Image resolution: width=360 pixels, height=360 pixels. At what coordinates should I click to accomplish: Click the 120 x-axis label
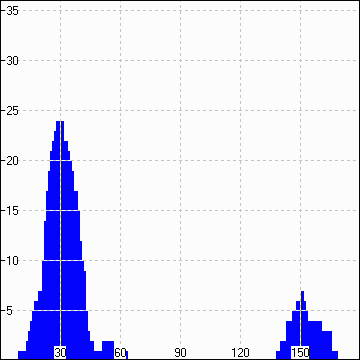[240, 353]
